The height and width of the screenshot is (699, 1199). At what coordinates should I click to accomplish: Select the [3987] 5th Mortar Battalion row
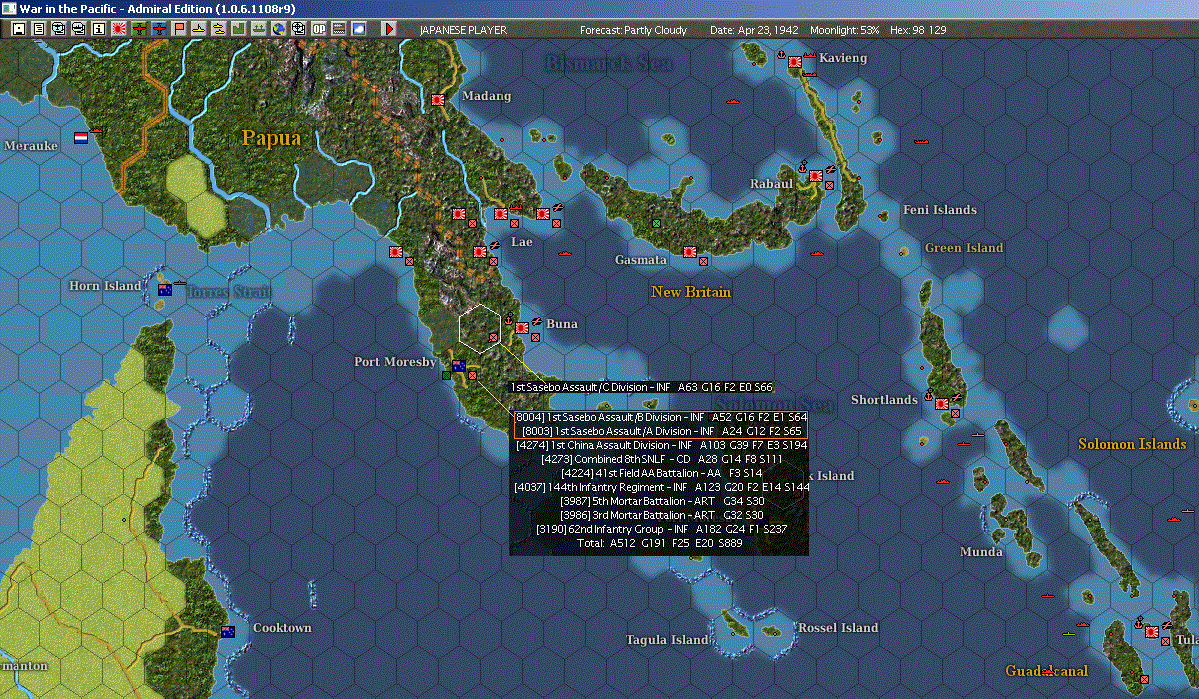pos(661,501)
